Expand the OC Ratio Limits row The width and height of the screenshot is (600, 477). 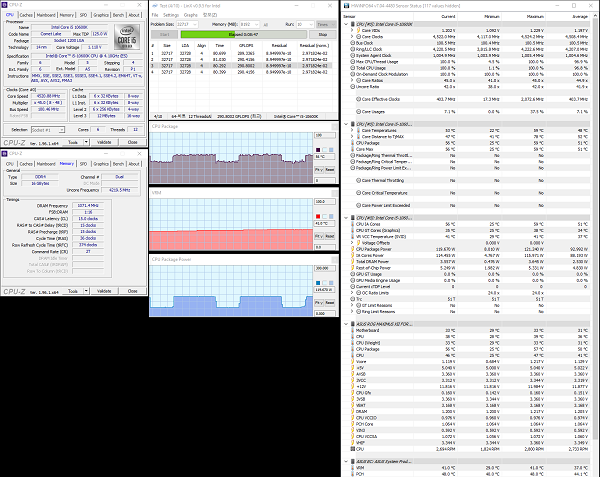coord(352,293)
